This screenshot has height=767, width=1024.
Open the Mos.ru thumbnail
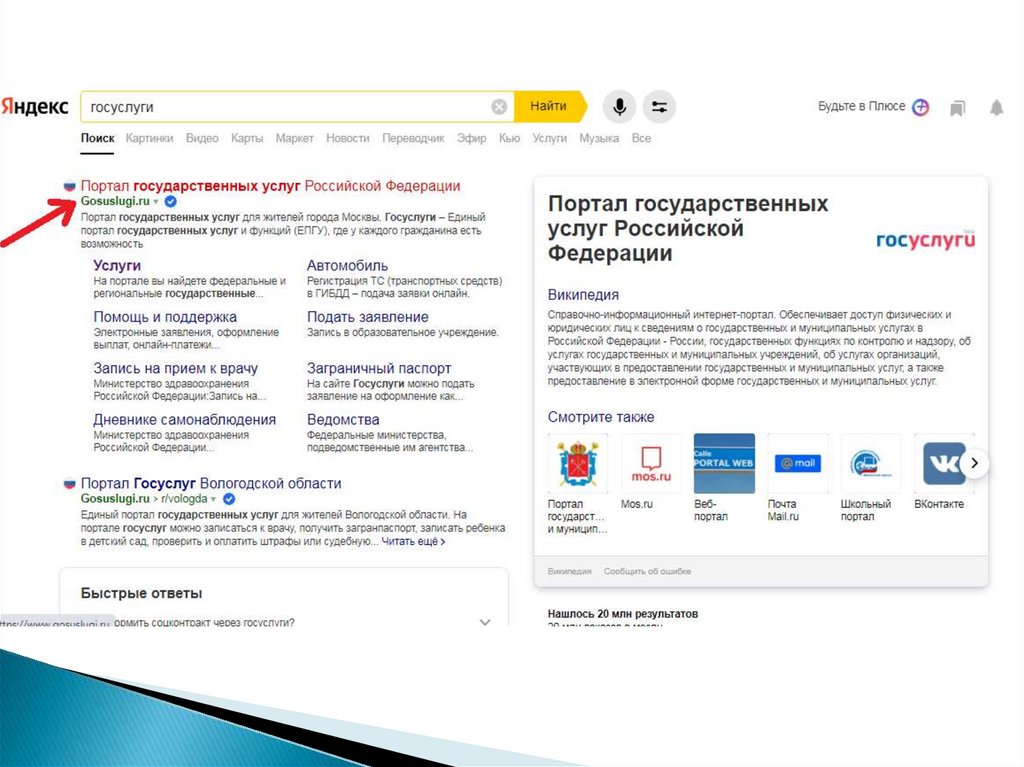[x=650, y=463]
